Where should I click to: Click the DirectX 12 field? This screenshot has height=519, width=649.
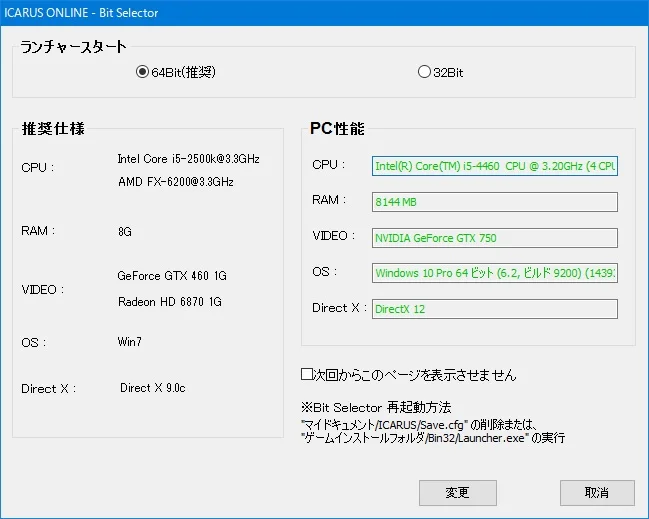click(495, 309)
